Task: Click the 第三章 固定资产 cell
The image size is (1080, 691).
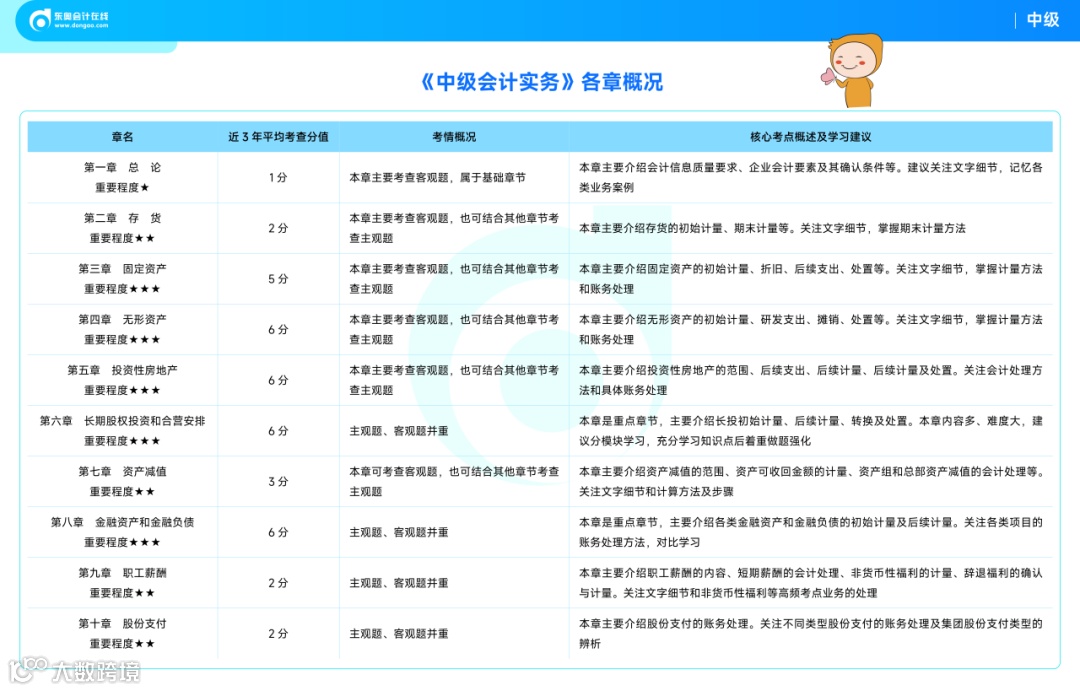Action: [122, 278]
